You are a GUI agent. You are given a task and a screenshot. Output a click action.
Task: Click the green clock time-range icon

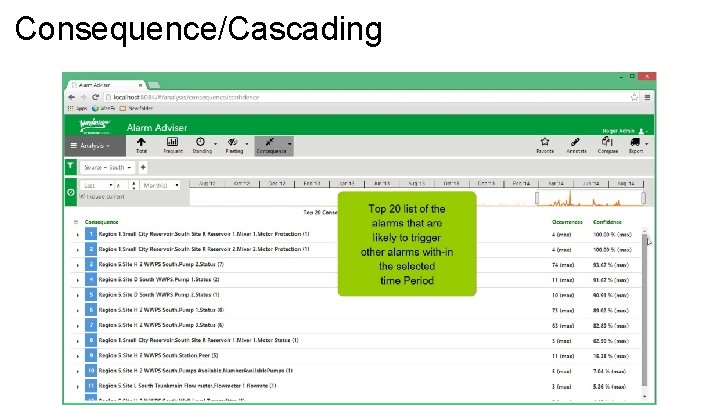(x=71, y=192)
